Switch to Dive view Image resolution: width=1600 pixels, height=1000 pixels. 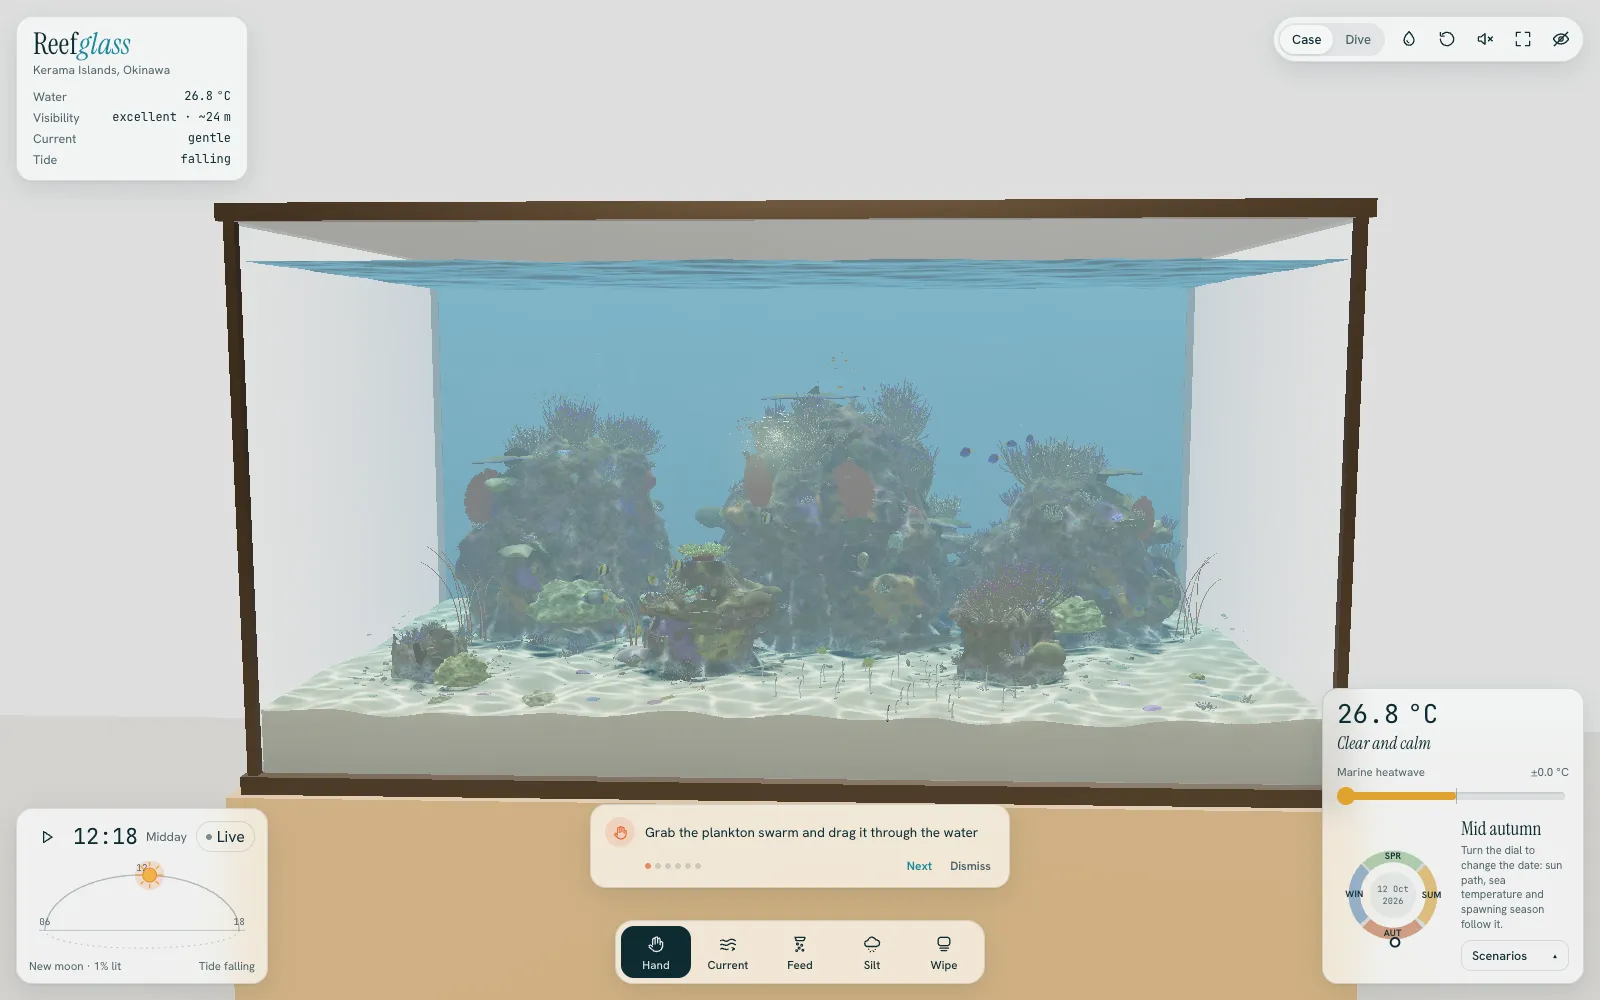click(x=1358, y=40)
